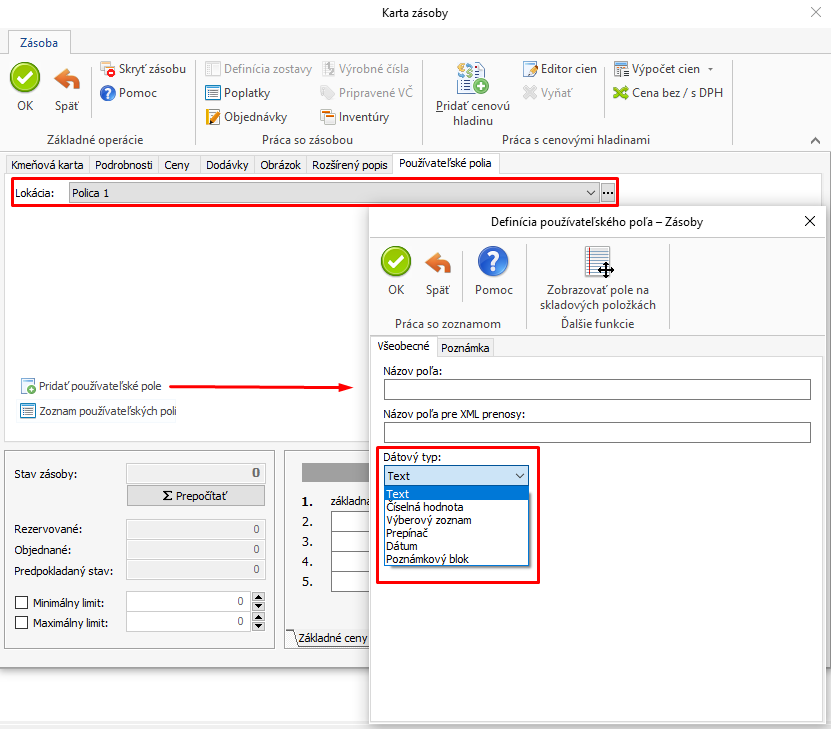Click the Prepočítať button

195,496
